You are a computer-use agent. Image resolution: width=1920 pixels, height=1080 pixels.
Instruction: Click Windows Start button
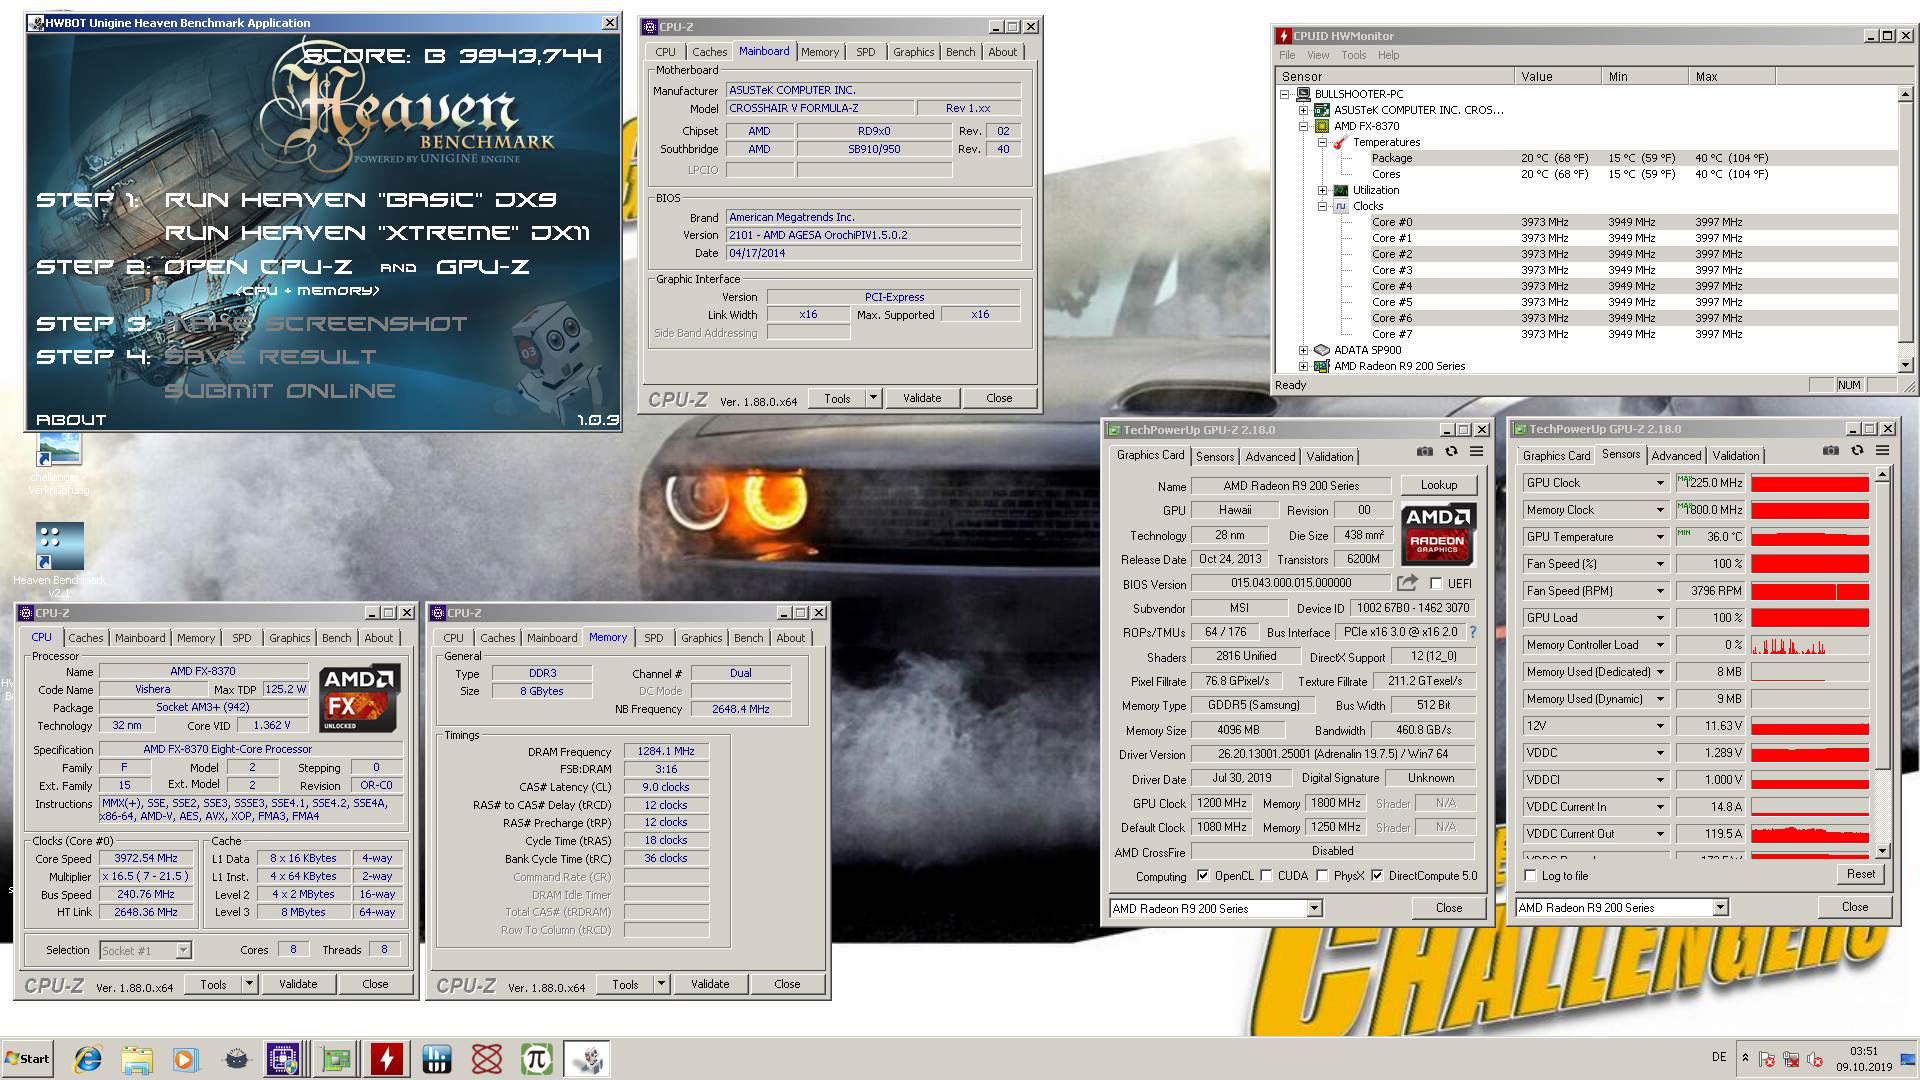(28, 1059)
